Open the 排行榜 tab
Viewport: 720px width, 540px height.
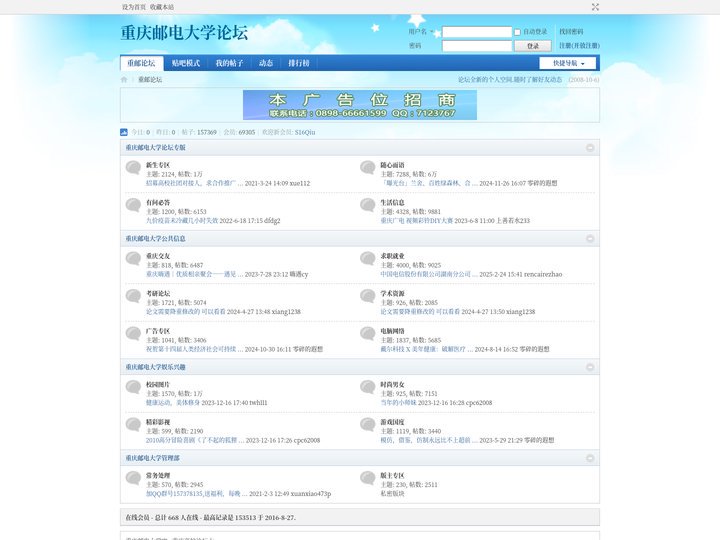point(299,63)
